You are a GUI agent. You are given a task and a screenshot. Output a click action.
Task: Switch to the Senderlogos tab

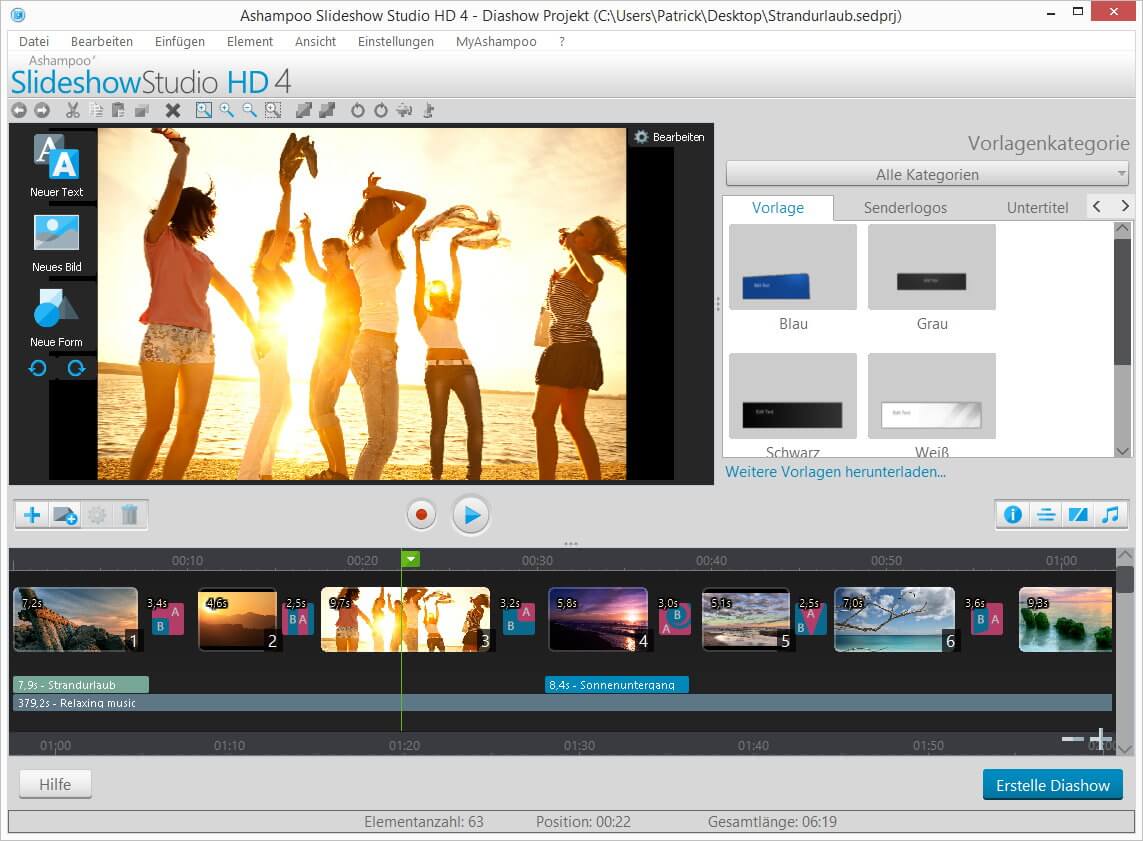905,207
